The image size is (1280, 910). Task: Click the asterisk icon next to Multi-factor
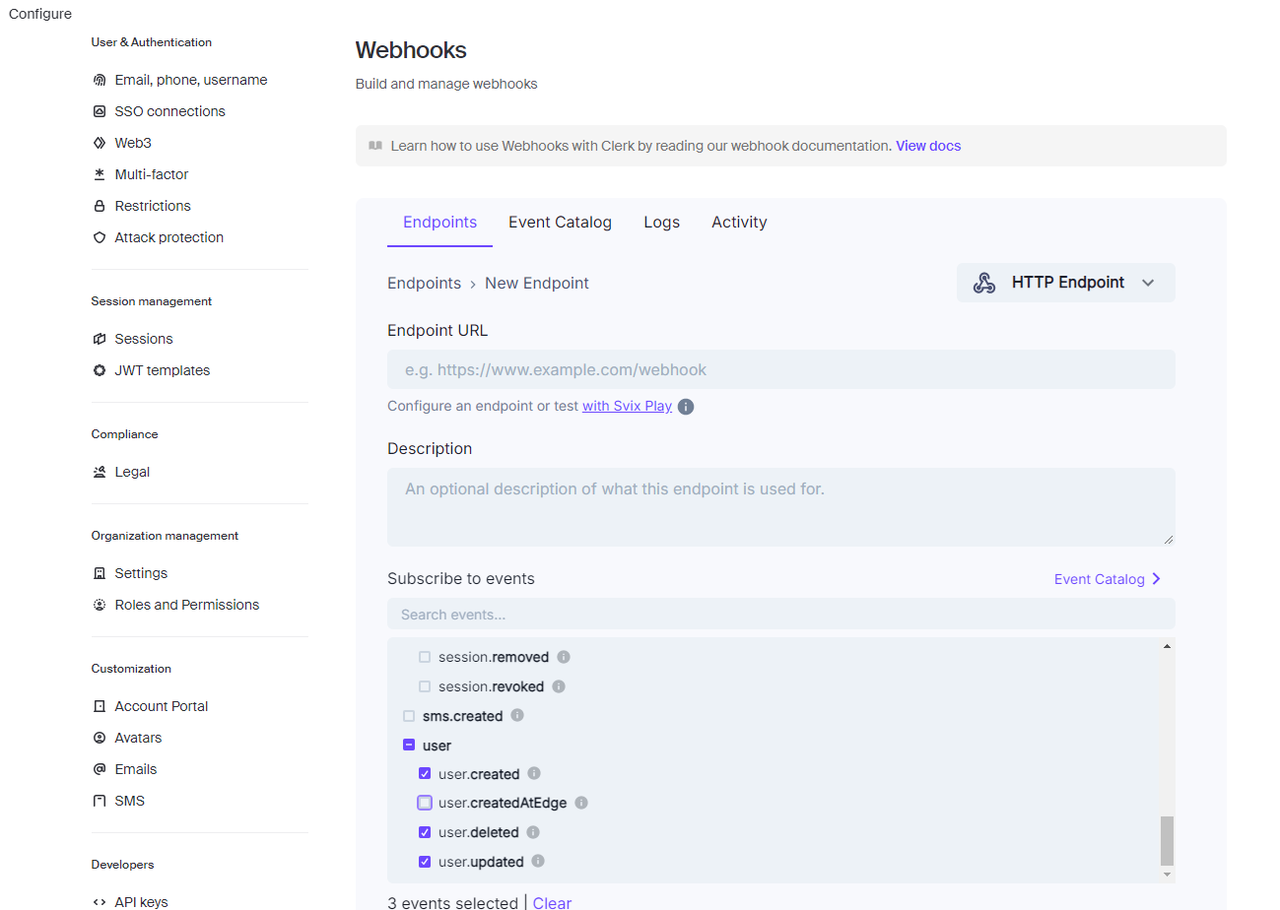[x=99, y=174]
